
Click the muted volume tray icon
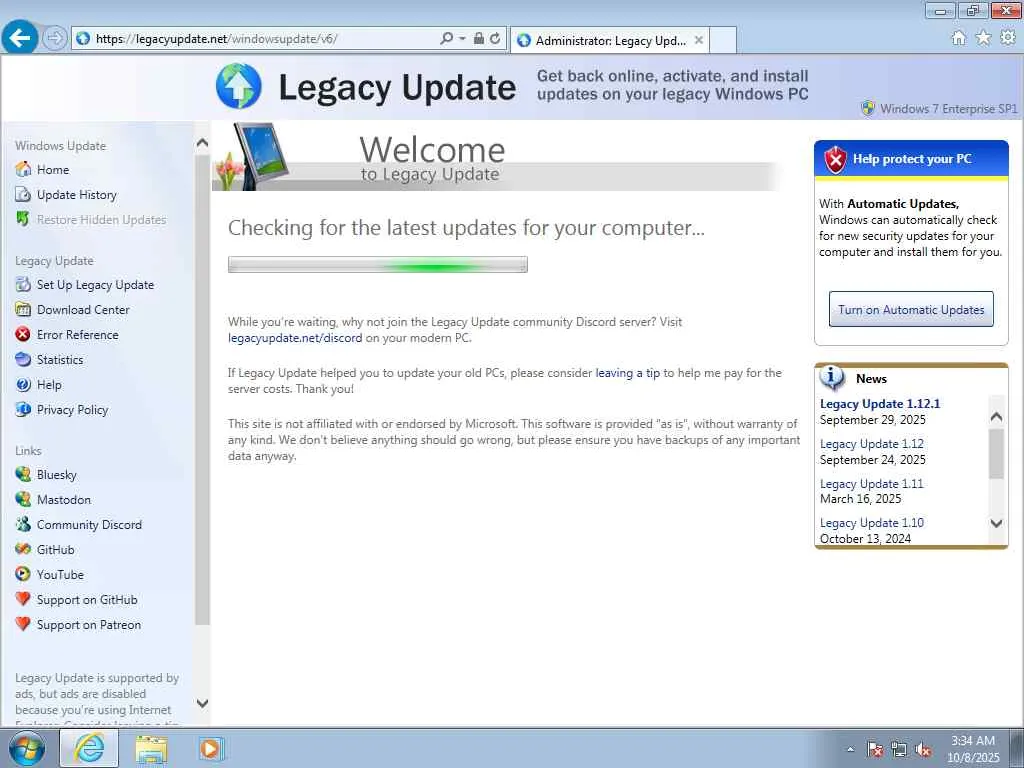point(923,750)
